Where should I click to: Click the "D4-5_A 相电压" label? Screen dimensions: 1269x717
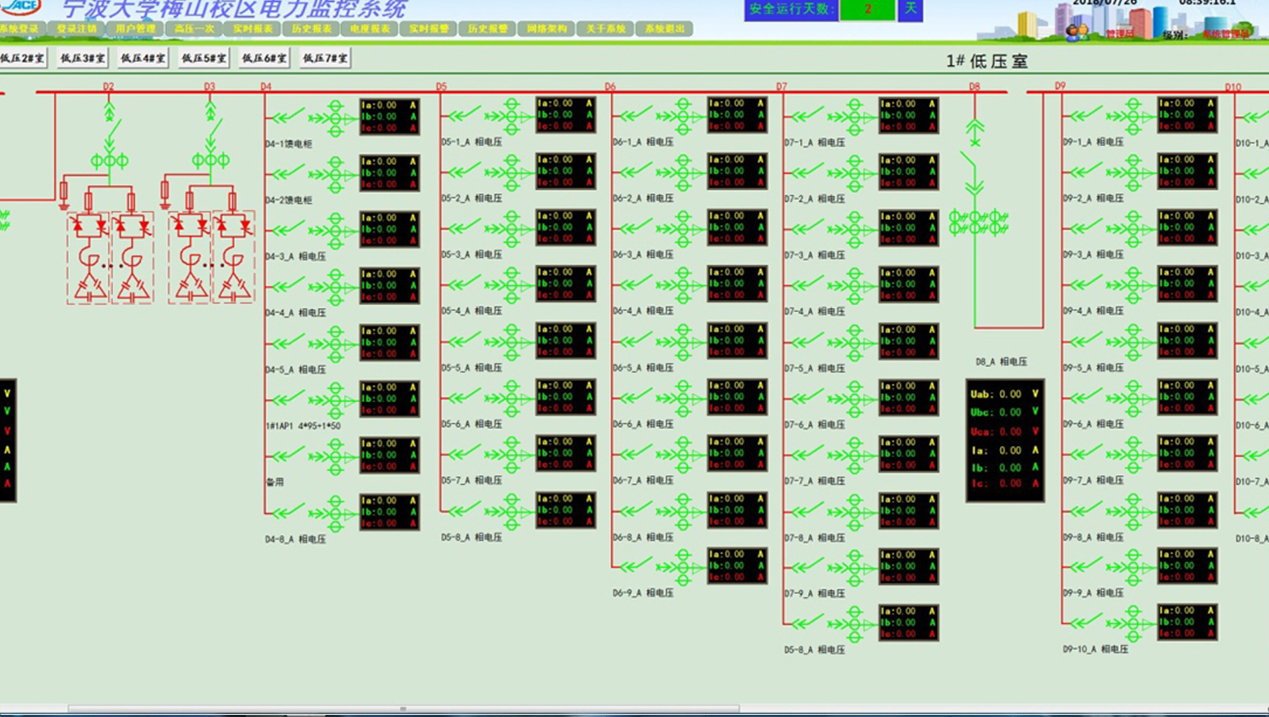296,370
